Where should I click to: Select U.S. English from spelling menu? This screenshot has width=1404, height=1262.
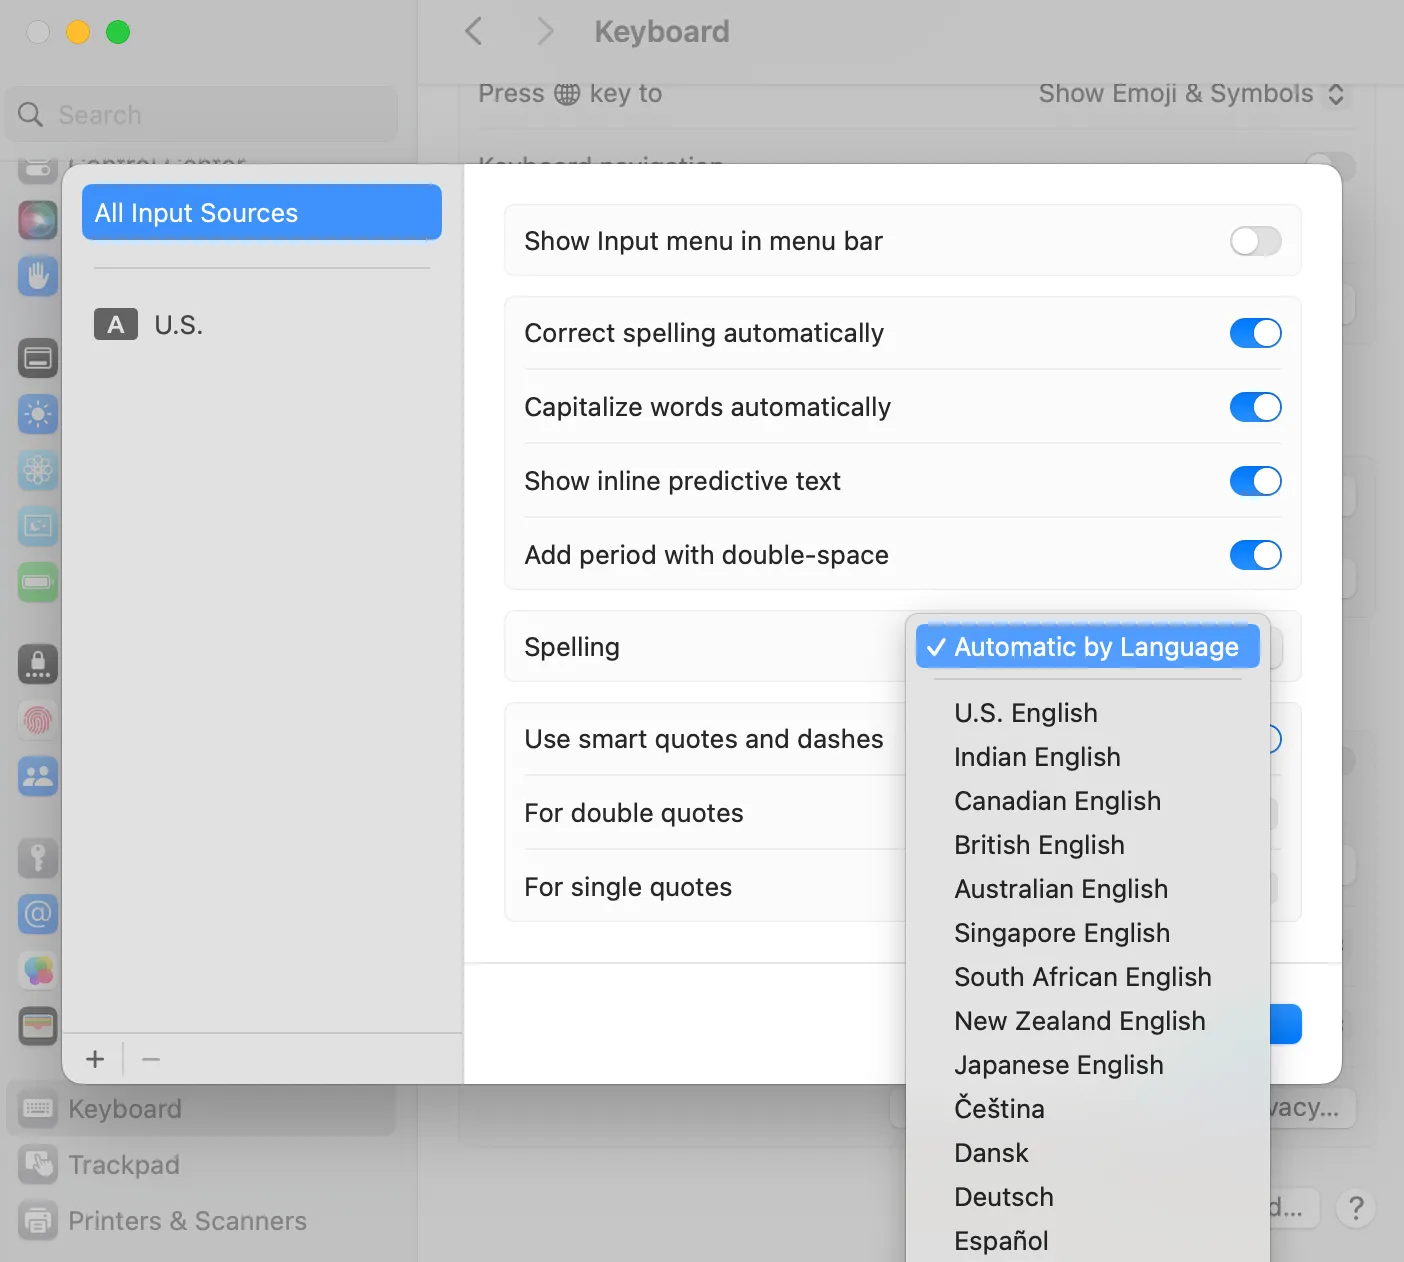tap(1087, 713)
